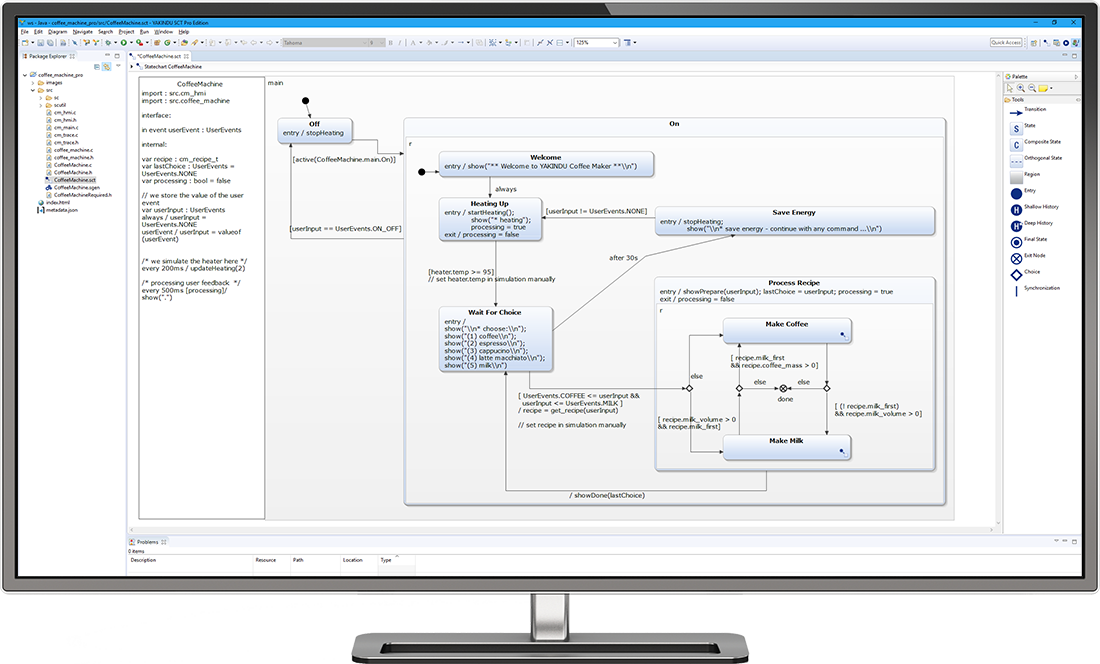Enable Link with Editor in Package Explorer

(106, 66)
